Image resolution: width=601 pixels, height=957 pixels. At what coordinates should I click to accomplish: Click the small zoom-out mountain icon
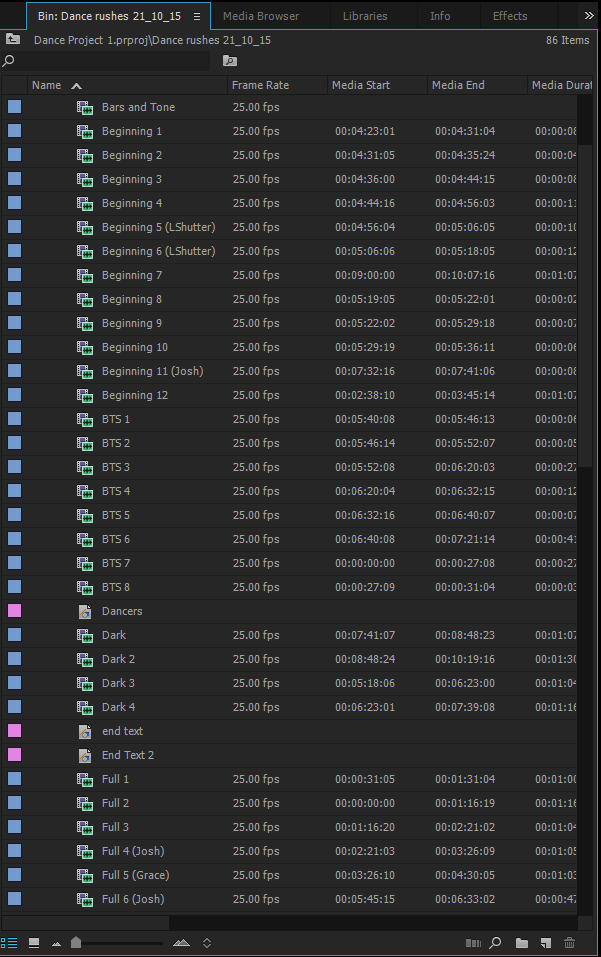56,944
